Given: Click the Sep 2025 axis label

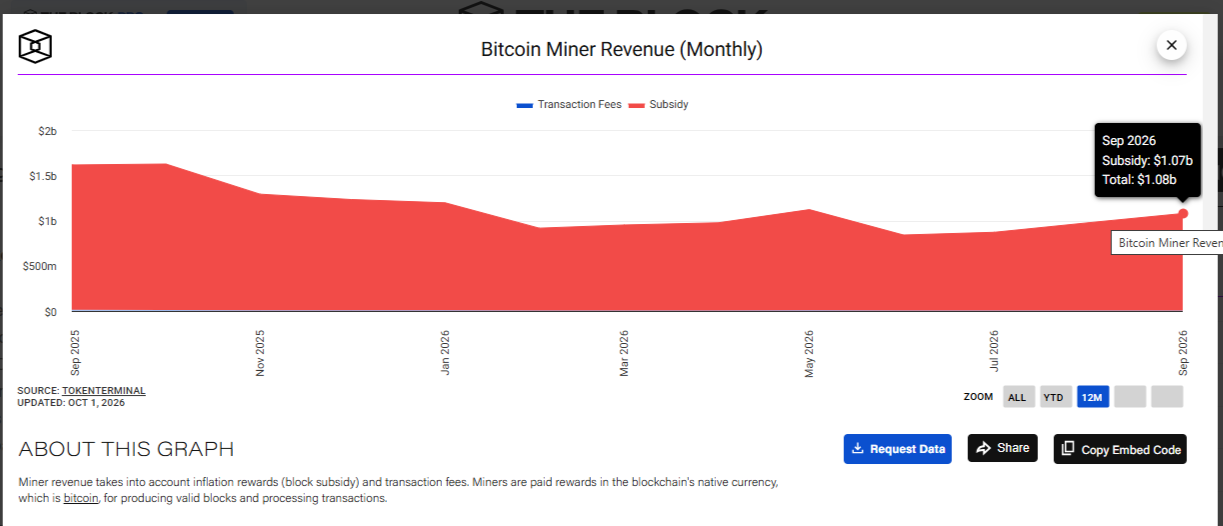Looking at the screenshot, I should pyautogui.click(x=75, y=353).
